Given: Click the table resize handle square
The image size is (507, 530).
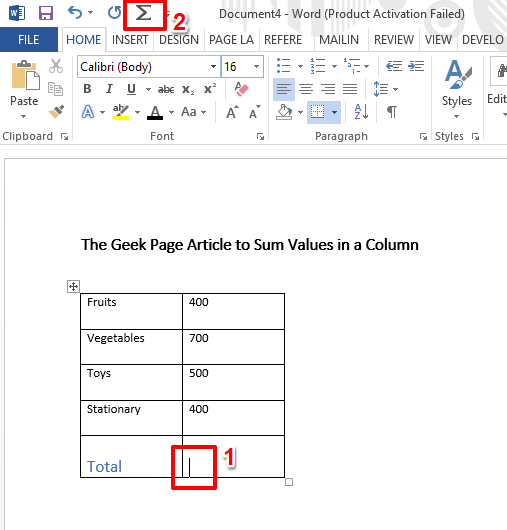Looking at the screenshot, I should pos(289,482).
